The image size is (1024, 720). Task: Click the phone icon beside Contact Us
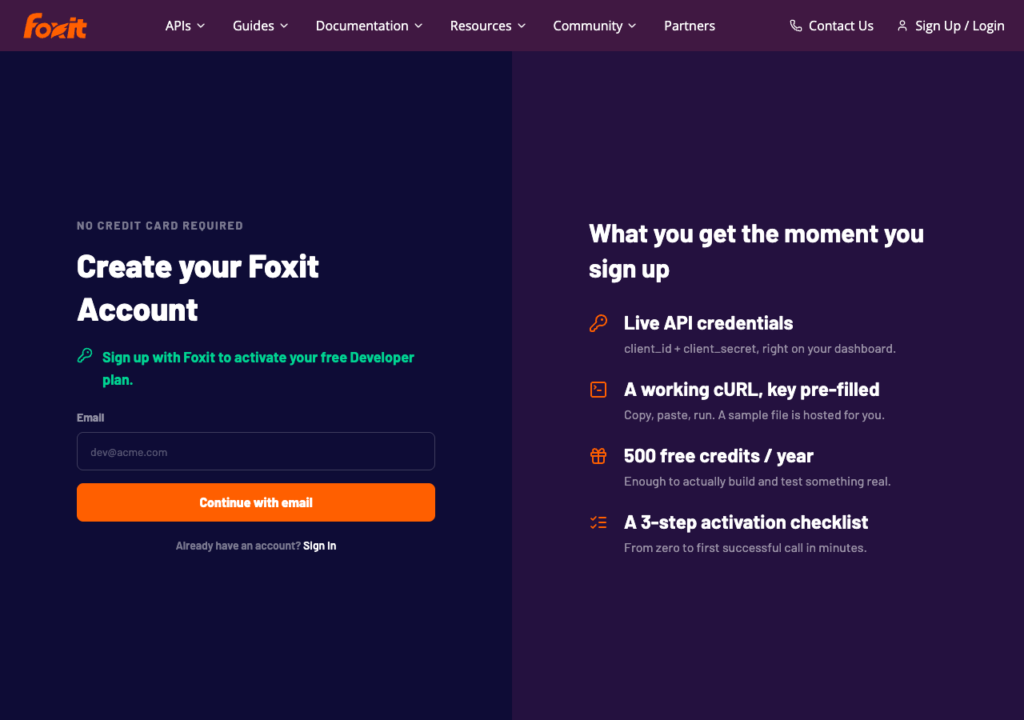795,26
